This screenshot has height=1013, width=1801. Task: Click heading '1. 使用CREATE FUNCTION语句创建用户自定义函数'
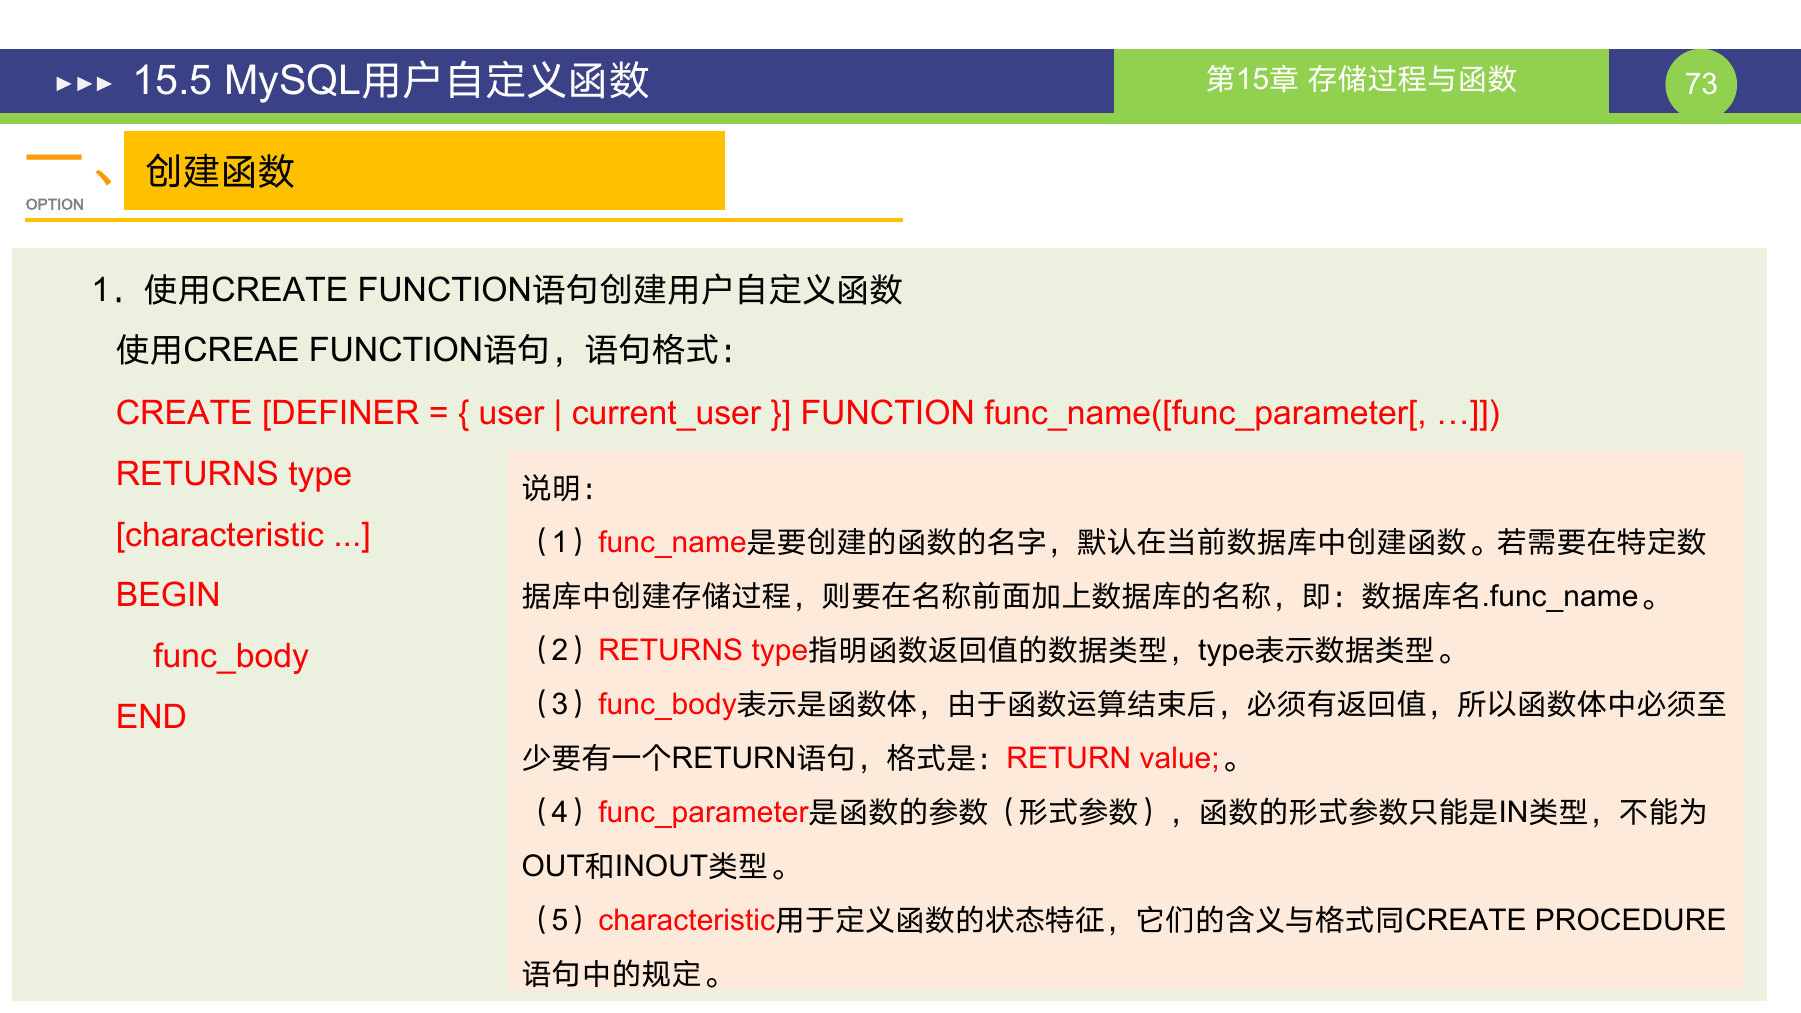497,290
